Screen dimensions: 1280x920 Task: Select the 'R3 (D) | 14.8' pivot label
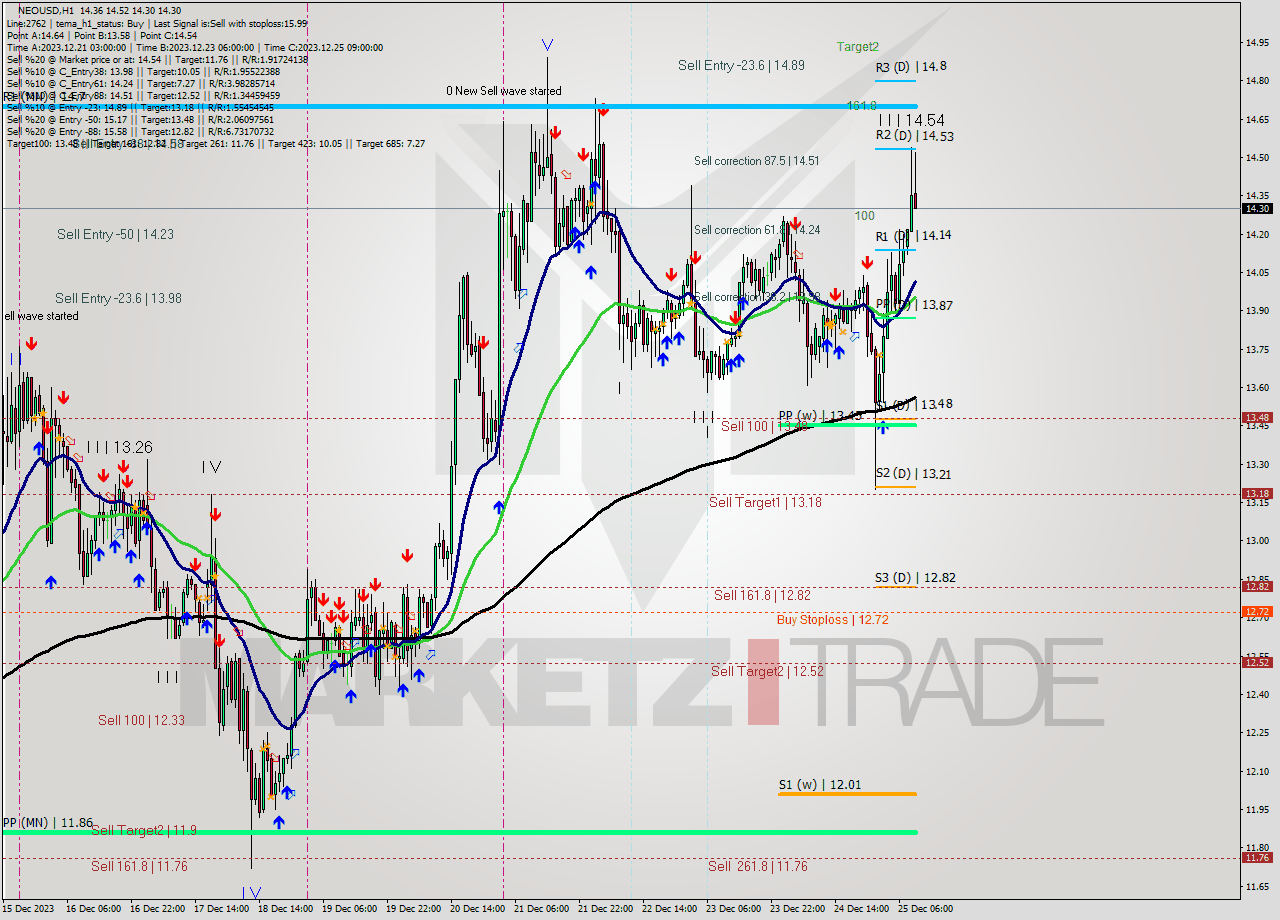tap(911, 67)
